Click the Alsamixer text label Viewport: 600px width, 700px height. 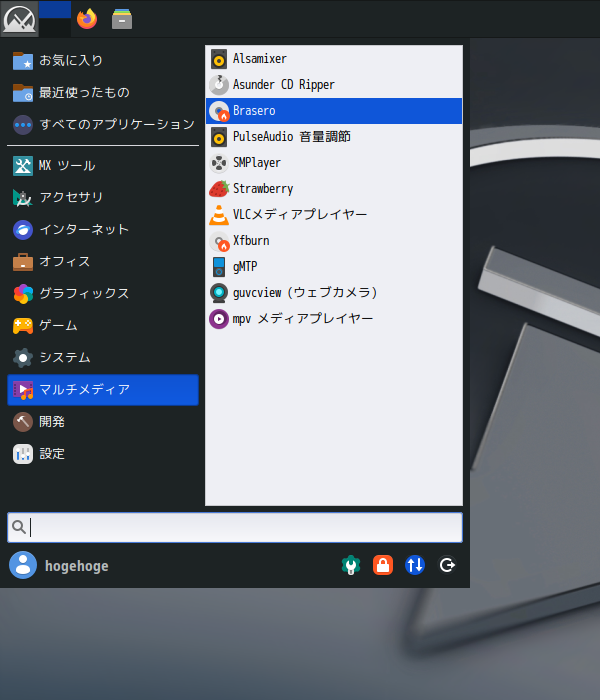click(260, 59)
